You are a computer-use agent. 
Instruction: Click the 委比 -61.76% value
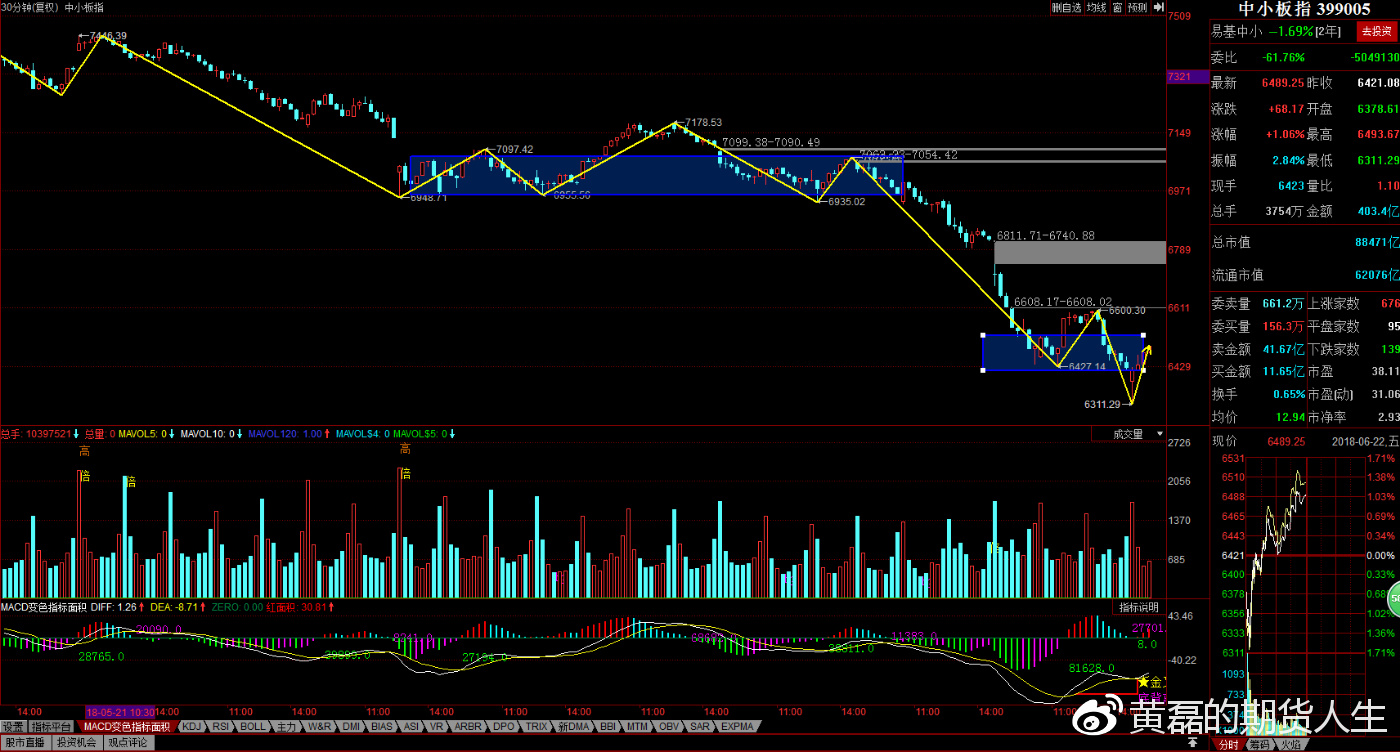1284,57
